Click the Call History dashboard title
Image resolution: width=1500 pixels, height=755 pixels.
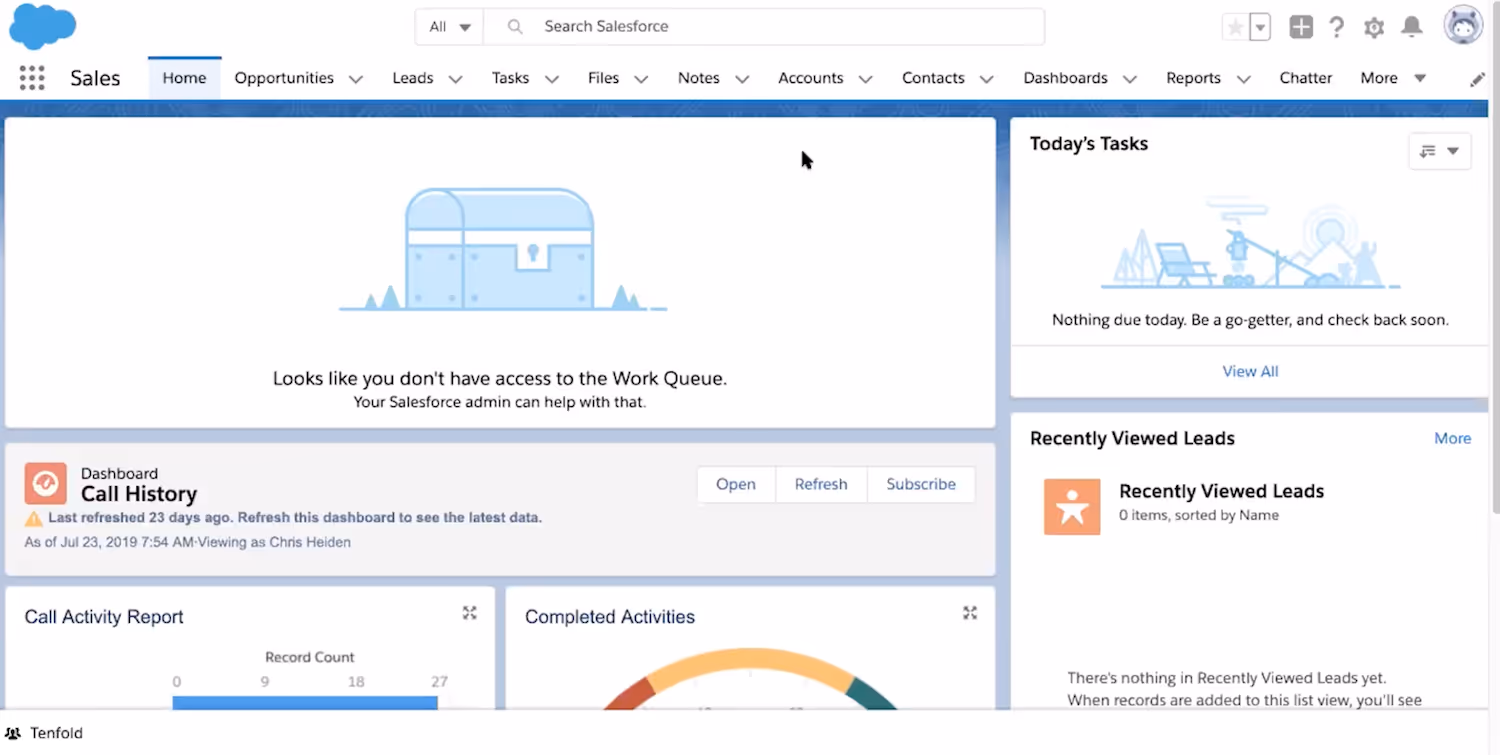139,494
